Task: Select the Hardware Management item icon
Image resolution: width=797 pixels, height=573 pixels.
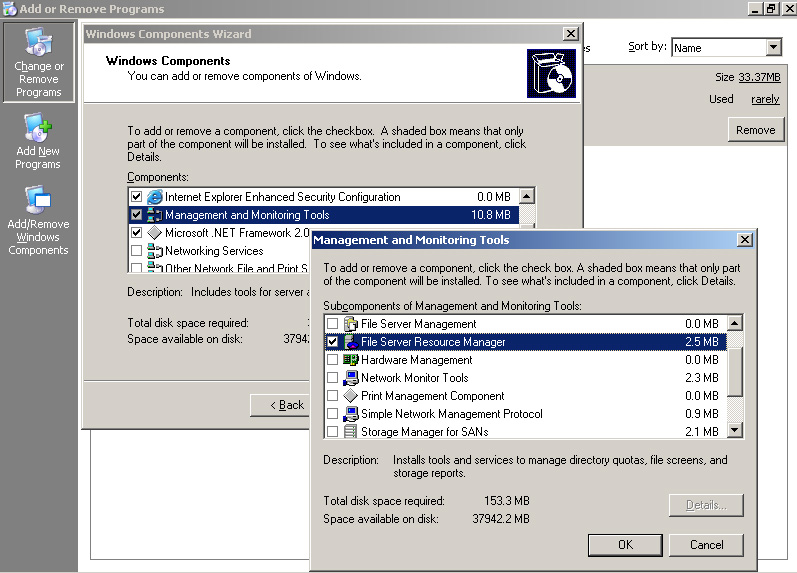Action: [351, 360]
